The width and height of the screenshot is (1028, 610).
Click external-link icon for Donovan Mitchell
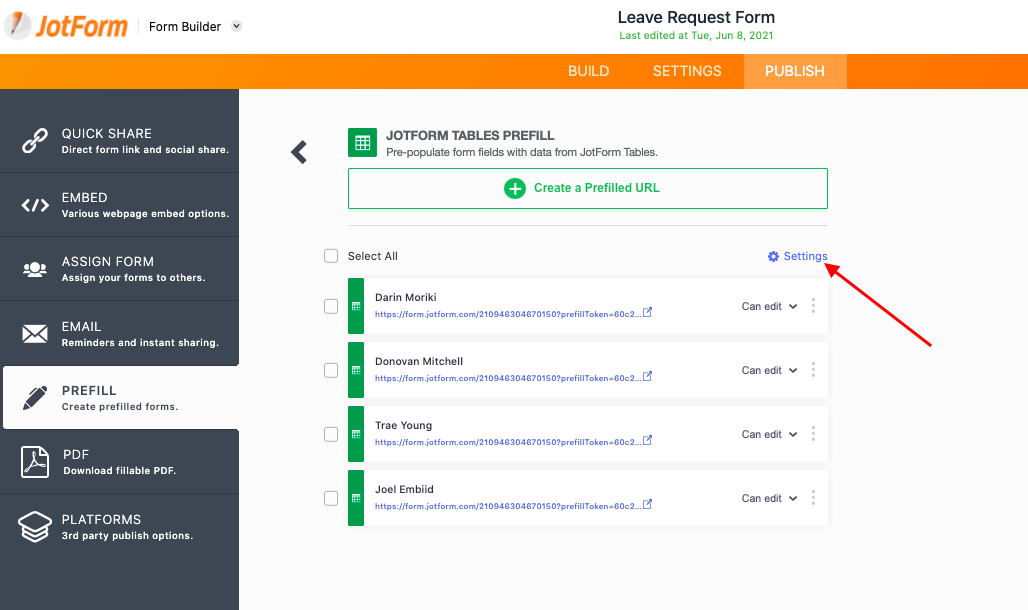coord(647,376)
